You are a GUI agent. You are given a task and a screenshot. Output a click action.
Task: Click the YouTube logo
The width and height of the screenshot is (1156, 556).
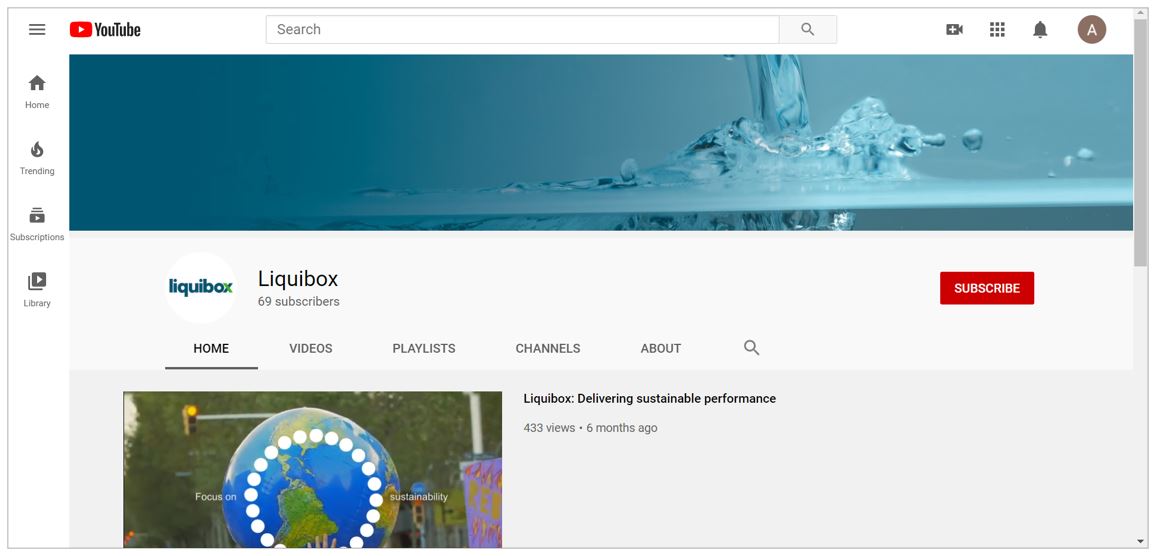(x=105, y=30)
